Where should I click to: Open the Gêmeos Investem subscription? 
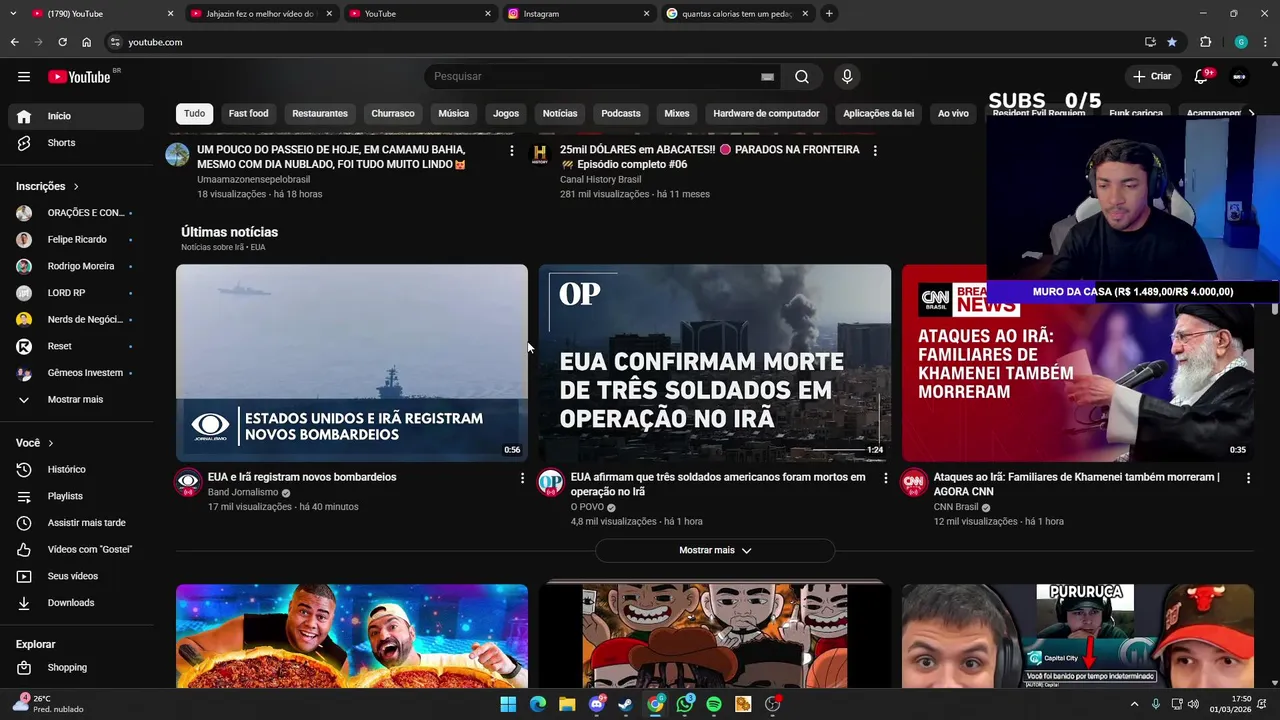point(76,373)
